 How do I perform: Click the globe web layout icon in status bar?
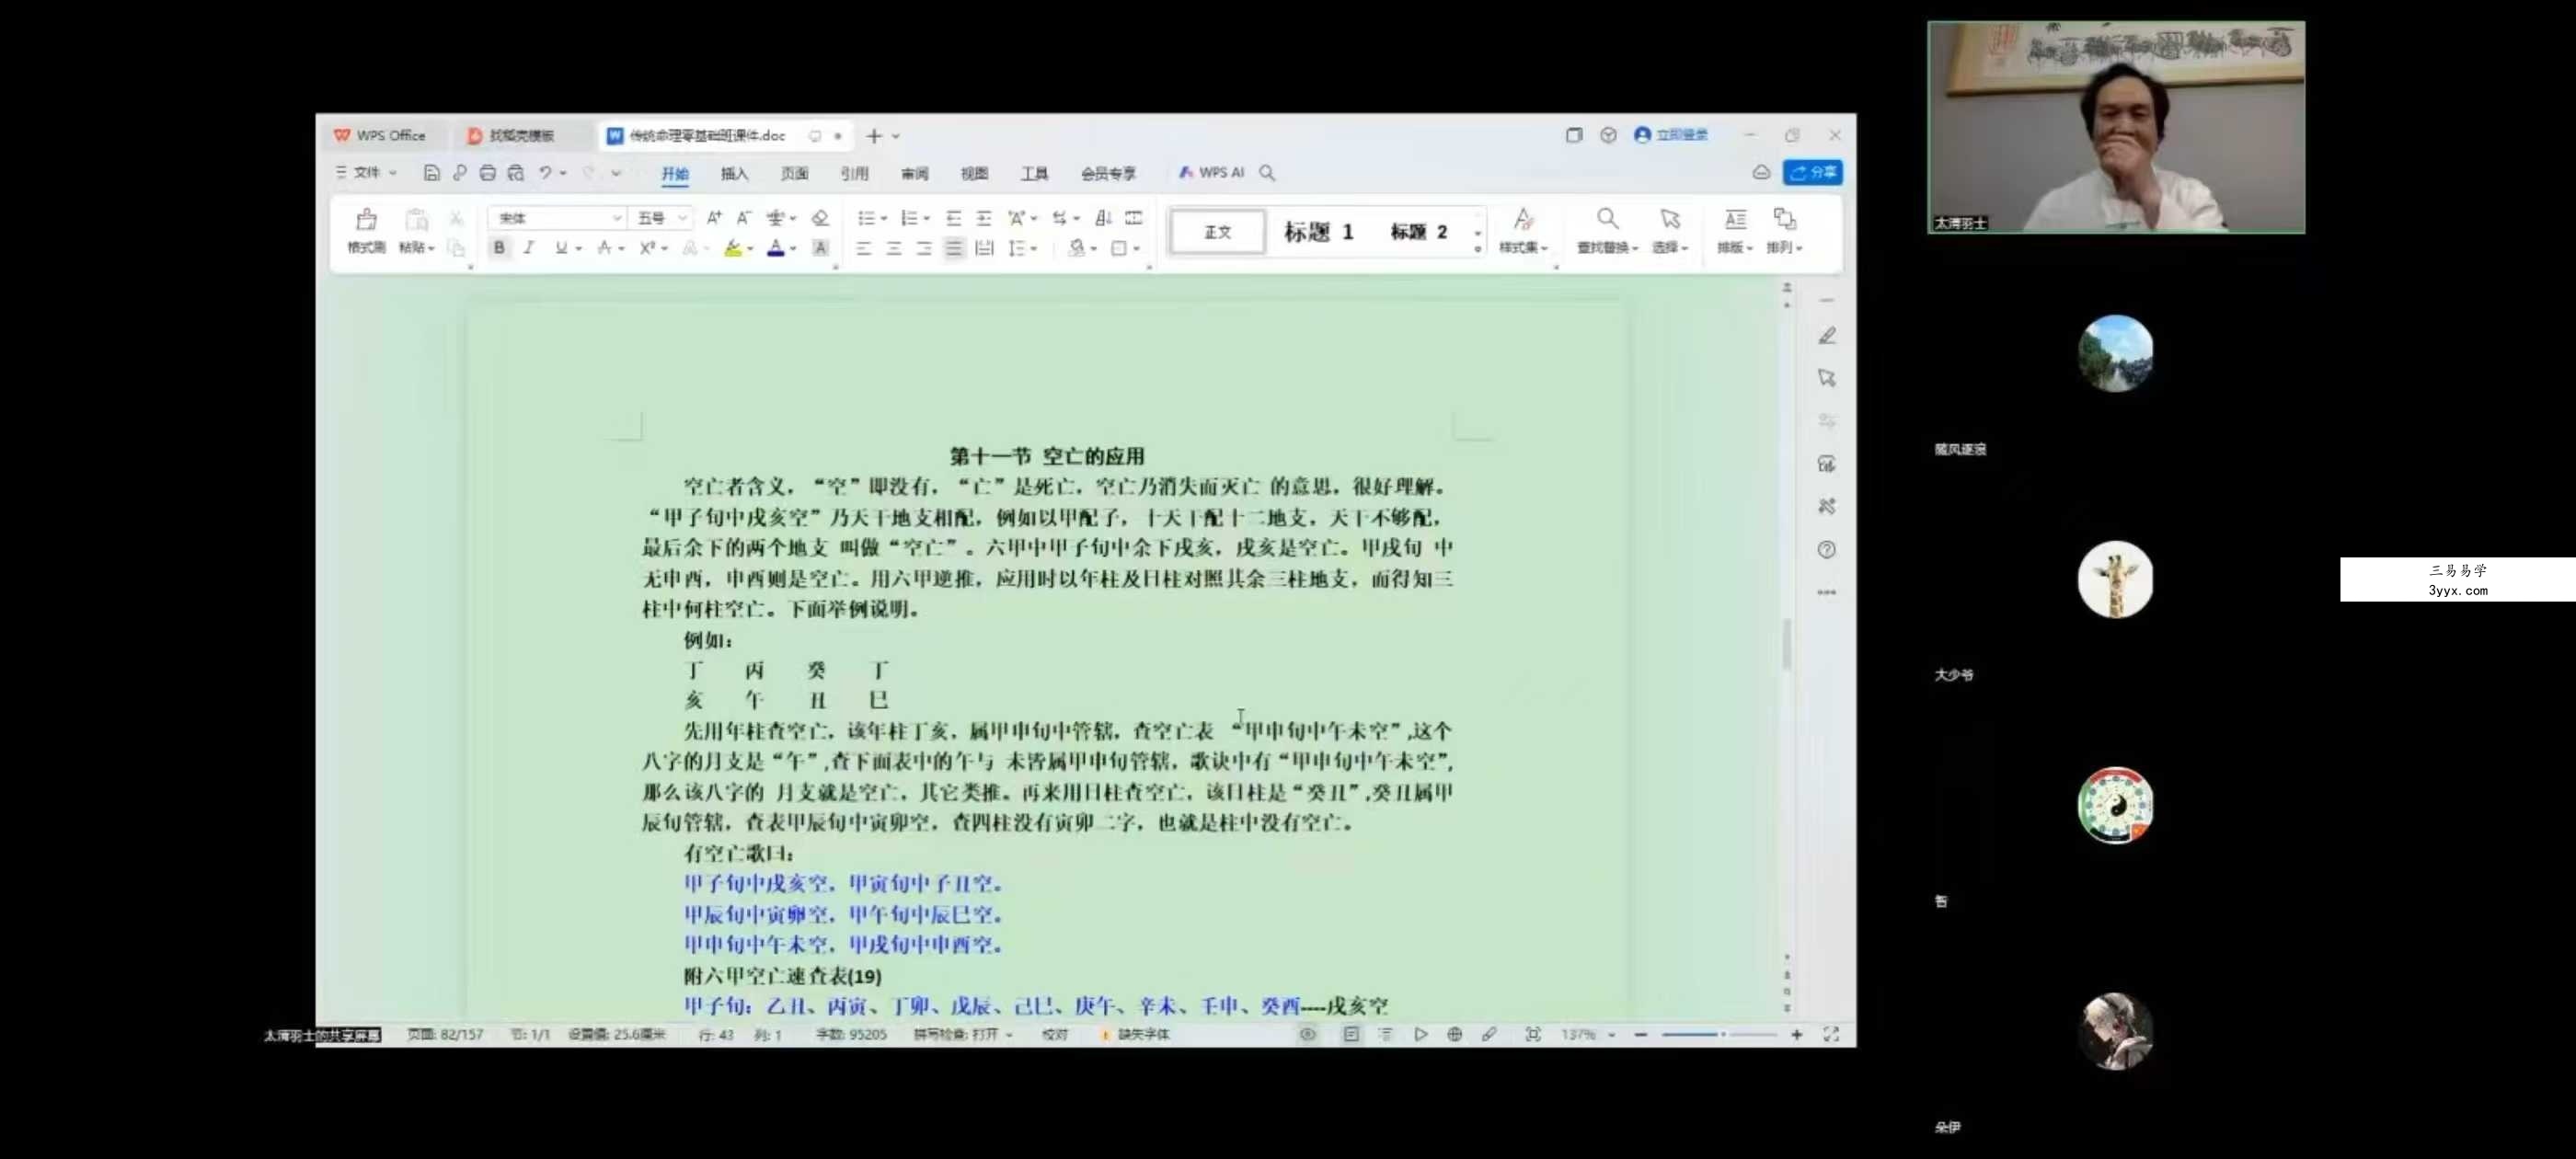pos(1454,1035)
